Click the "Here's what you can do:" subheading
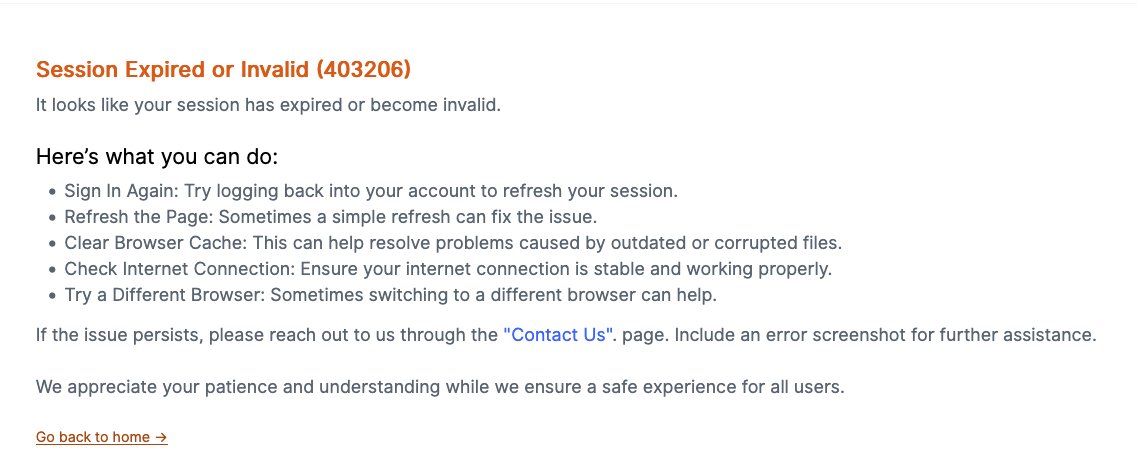The image size is (1137, 462). pos(157,157)
